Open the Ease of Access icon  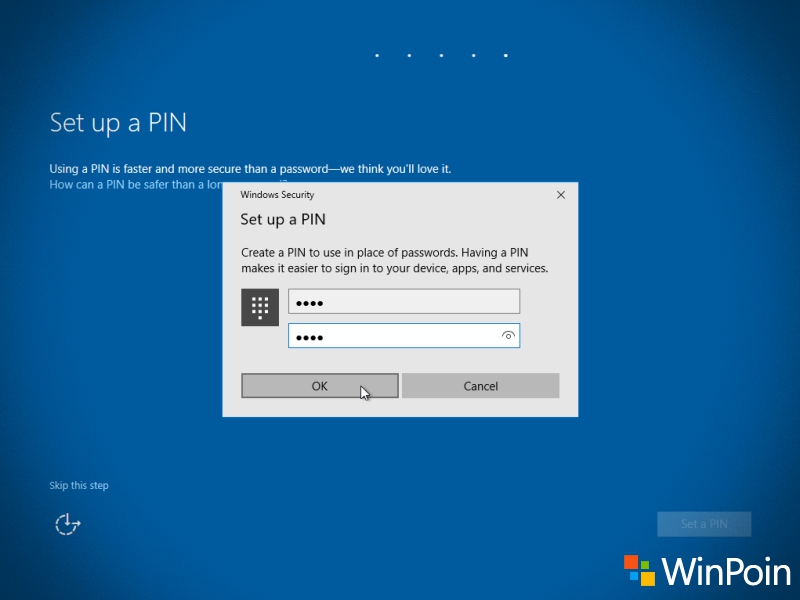pos(67,524)
